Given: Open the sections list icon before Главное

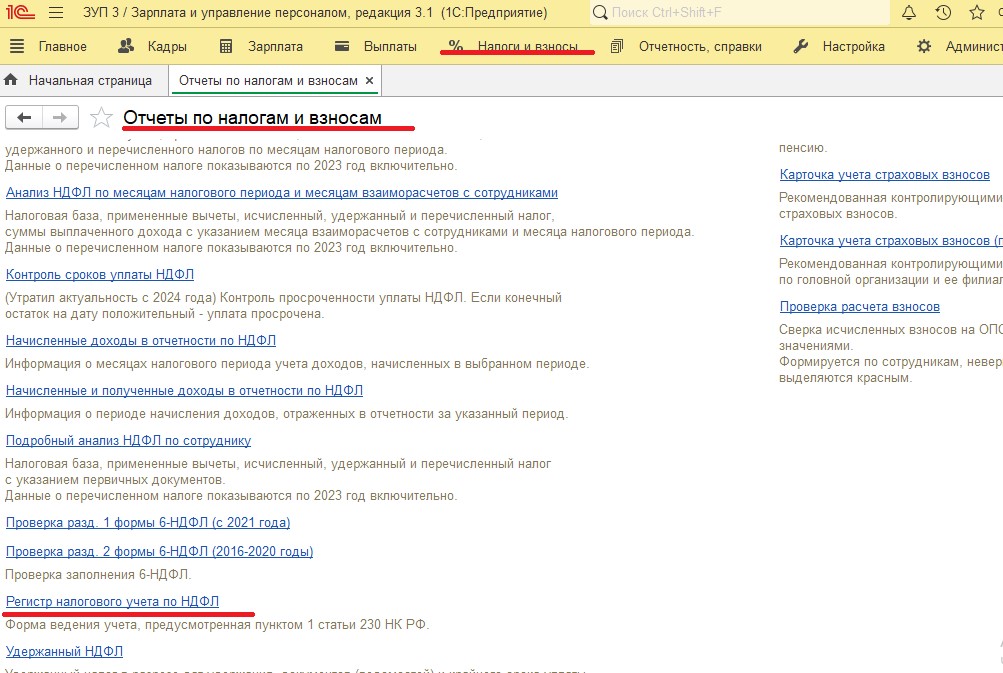Looking at the screenshot, I should [17, 46].
